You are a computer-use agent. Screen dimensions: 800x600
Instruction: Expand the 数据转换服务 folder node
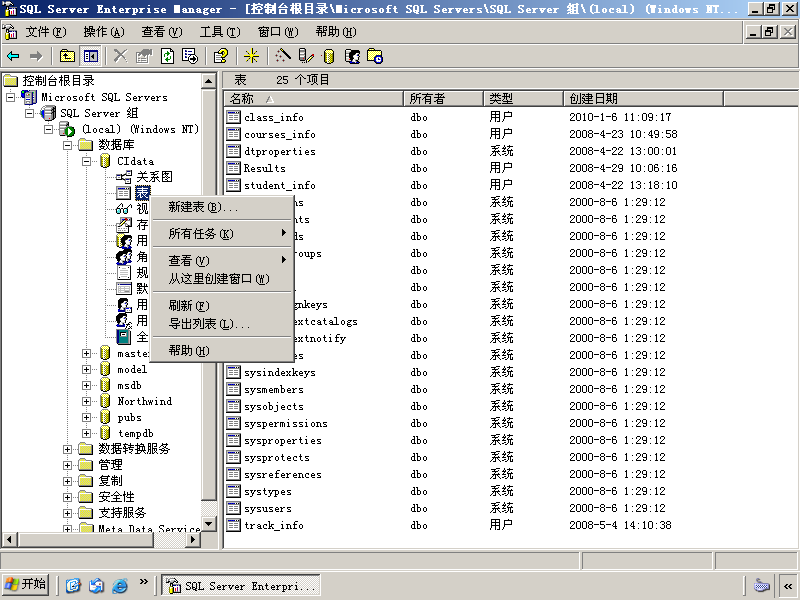(67, 449)
